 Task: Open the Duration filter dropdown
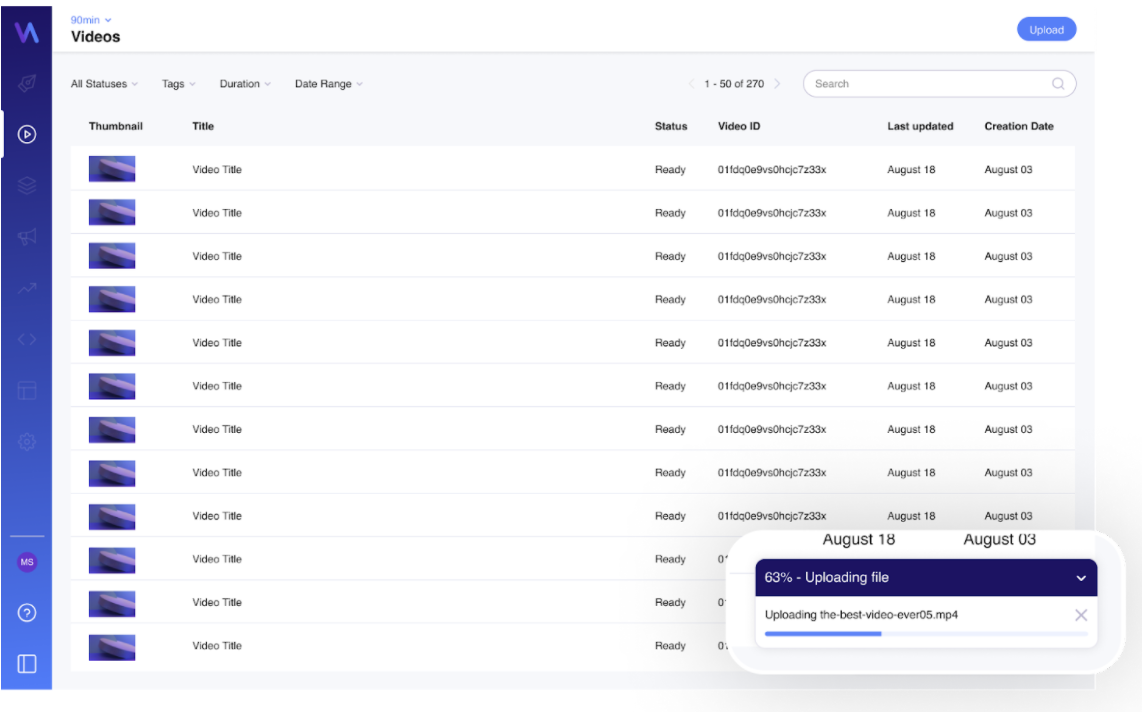pos(245,84)
